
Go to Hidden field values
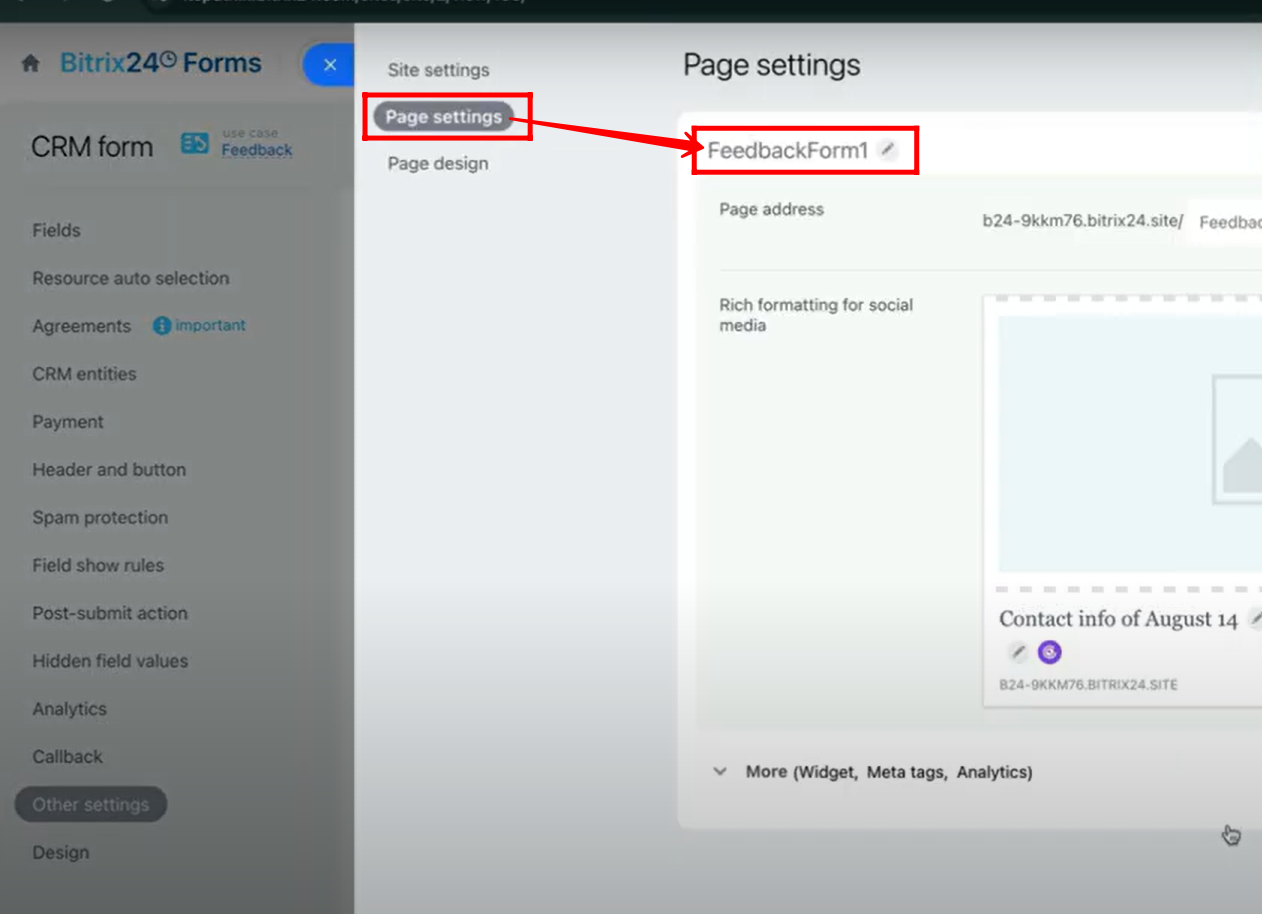click(110, 661)
